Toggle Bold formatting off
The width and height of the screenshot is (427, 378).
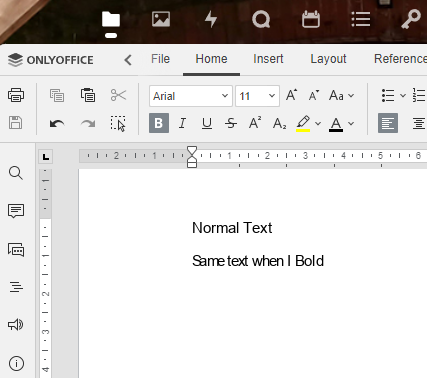pyautogui.click(x=159, y=123)
